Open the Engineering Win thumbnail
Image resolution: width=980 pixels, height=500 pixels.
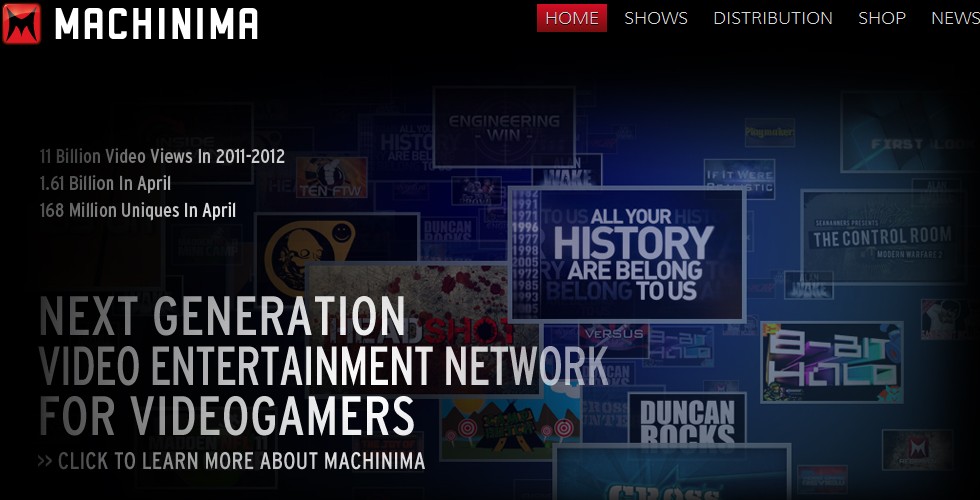[504, 127]
